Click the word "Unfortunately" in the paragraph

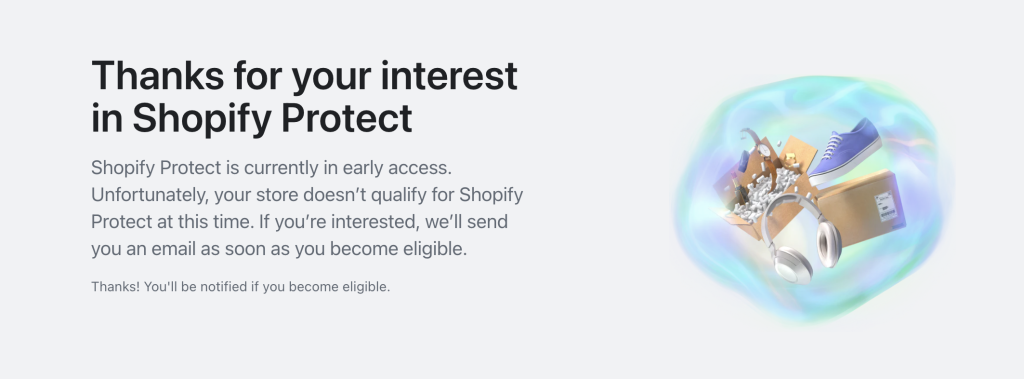(x=150, y=195)
